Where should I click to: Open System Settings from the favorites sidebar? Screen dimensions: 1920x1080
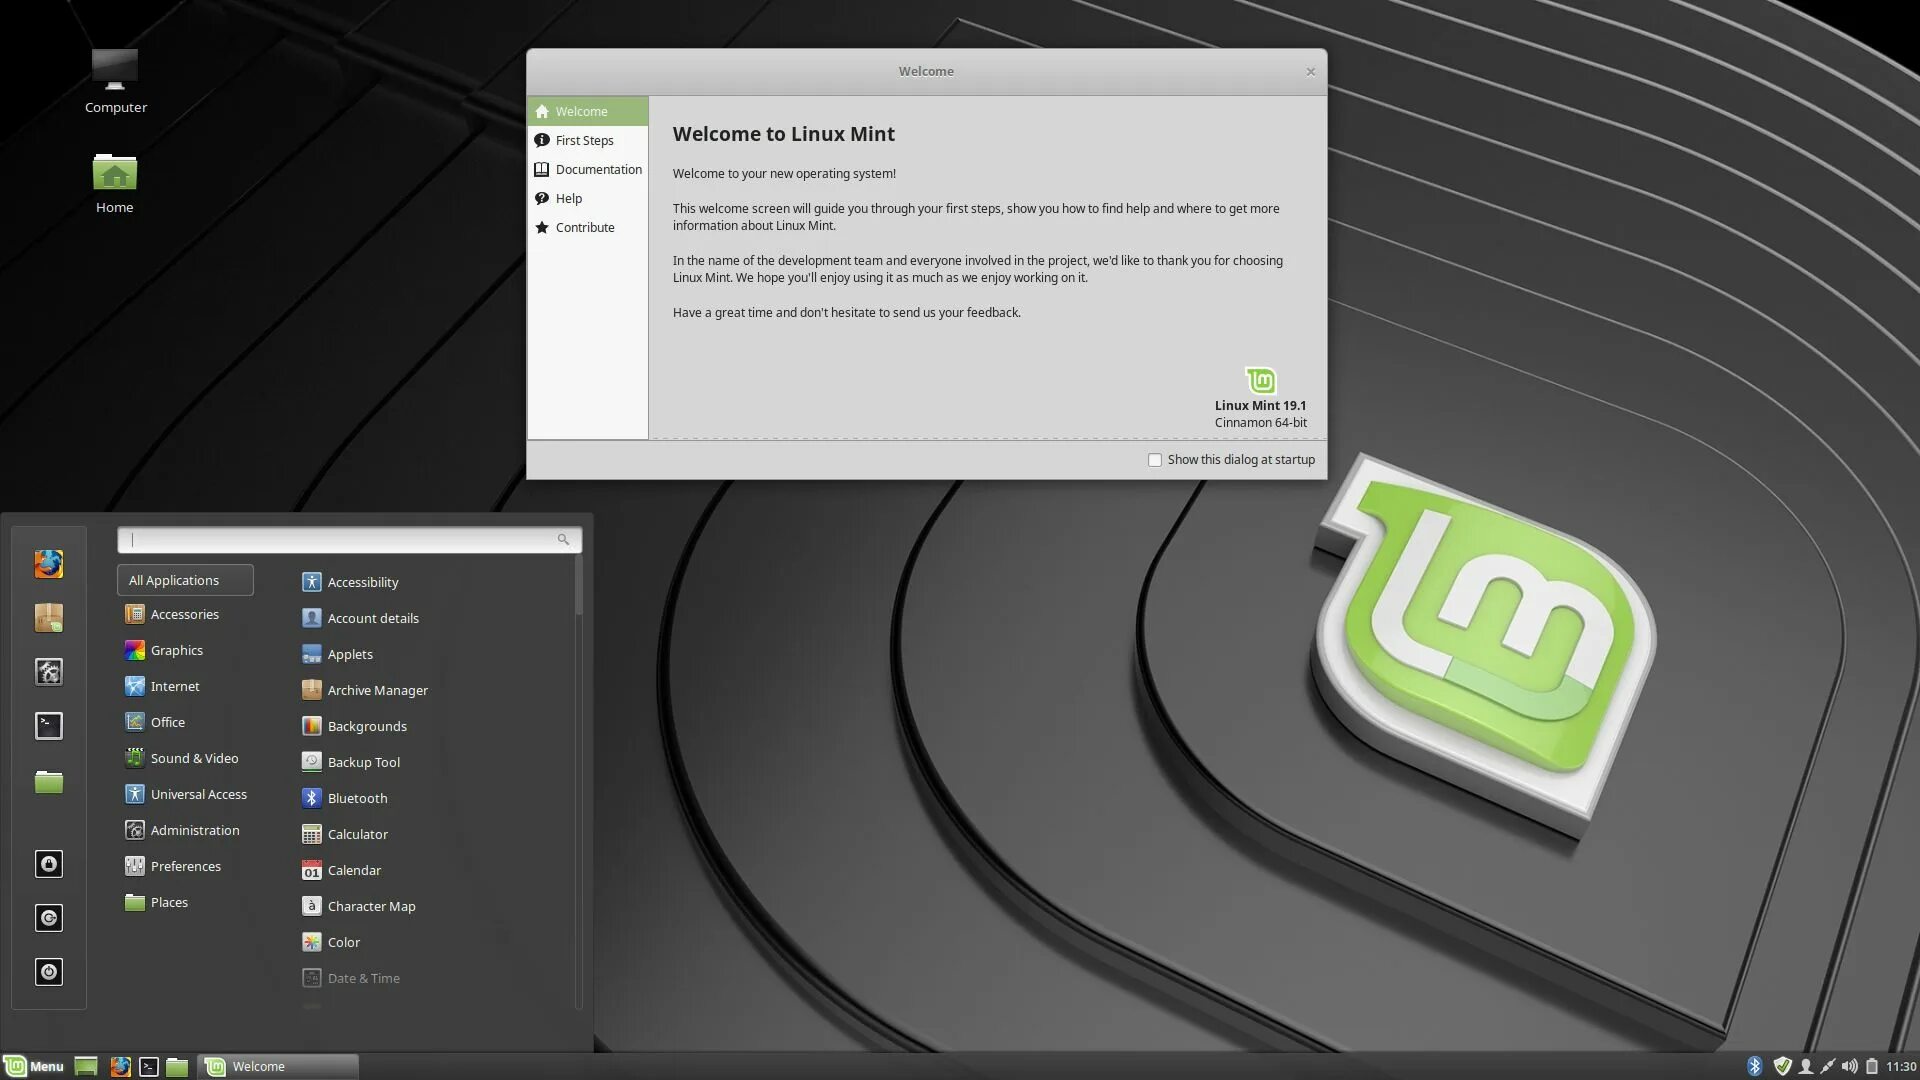tap(48, 672)
